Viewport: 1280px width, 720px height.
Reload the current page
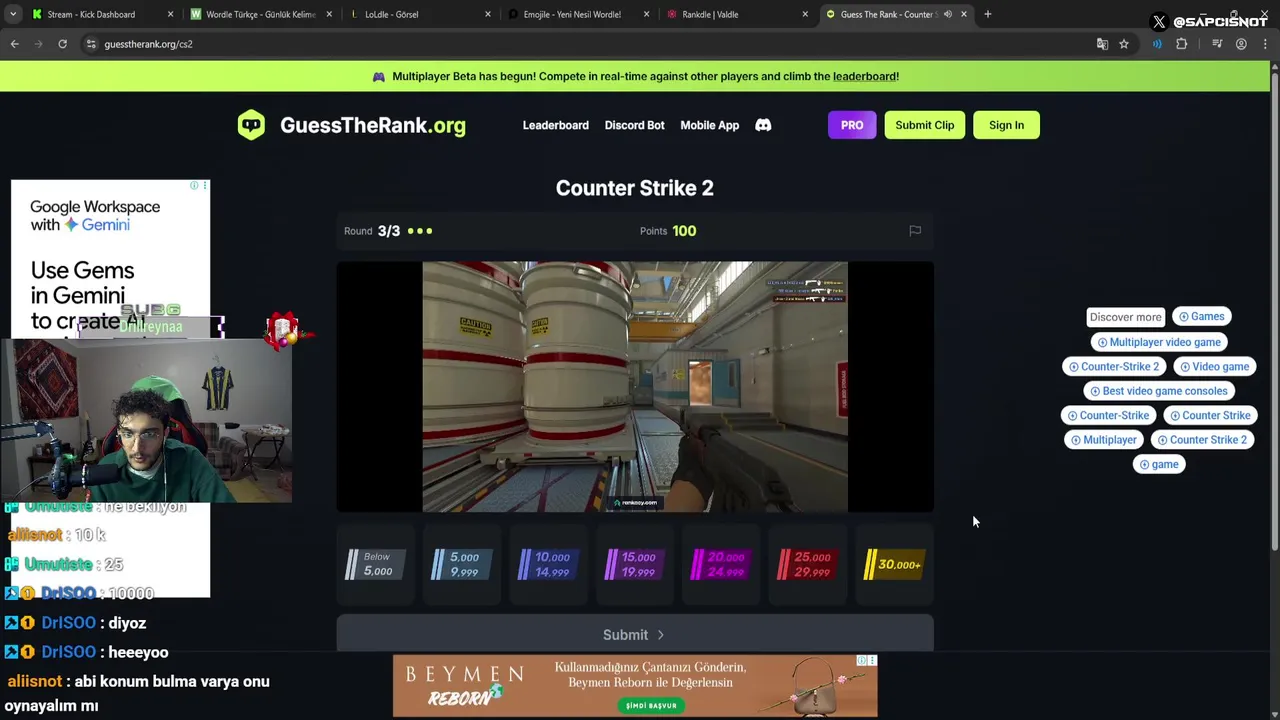[x=62, y=44]
